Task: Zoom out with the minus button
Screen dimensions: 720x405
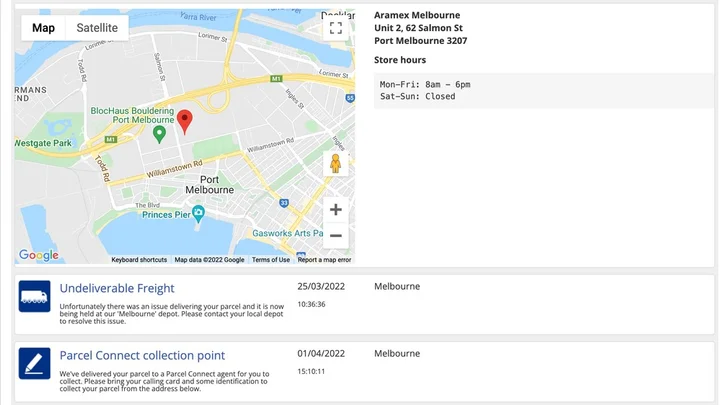Action: click(x=336, y=236)
